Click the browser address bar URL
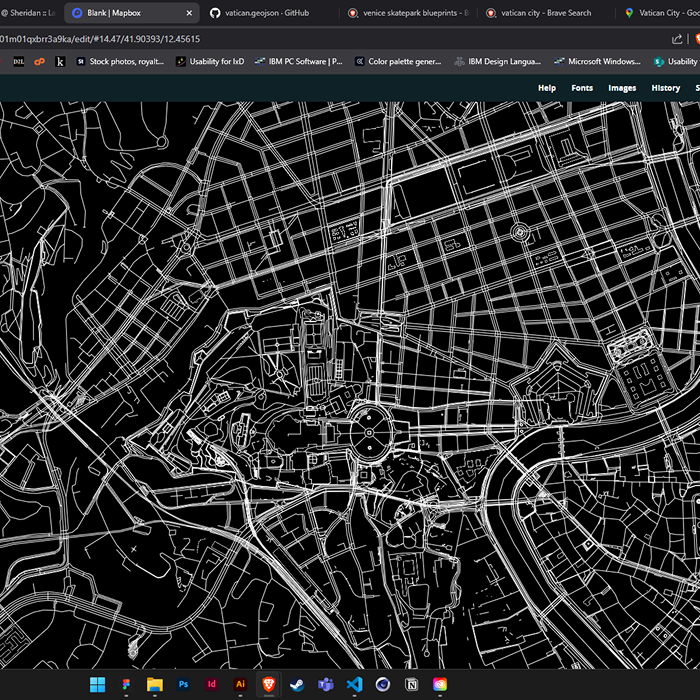The width and height of the screenshot is (700, 700). 100,38
